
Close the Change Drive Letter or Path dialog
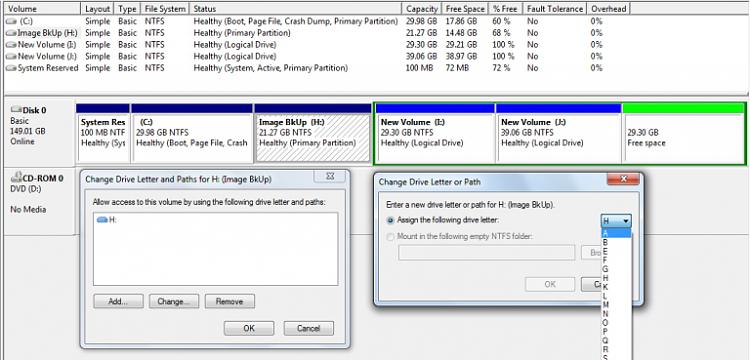pos(623,179)
